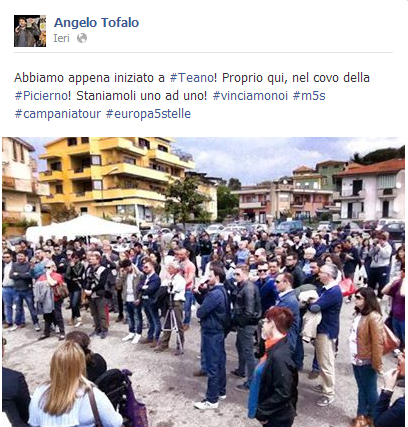Open the #campaniatour hashtag
This screenshot has height=427, width=408.
tap(57, 114)
